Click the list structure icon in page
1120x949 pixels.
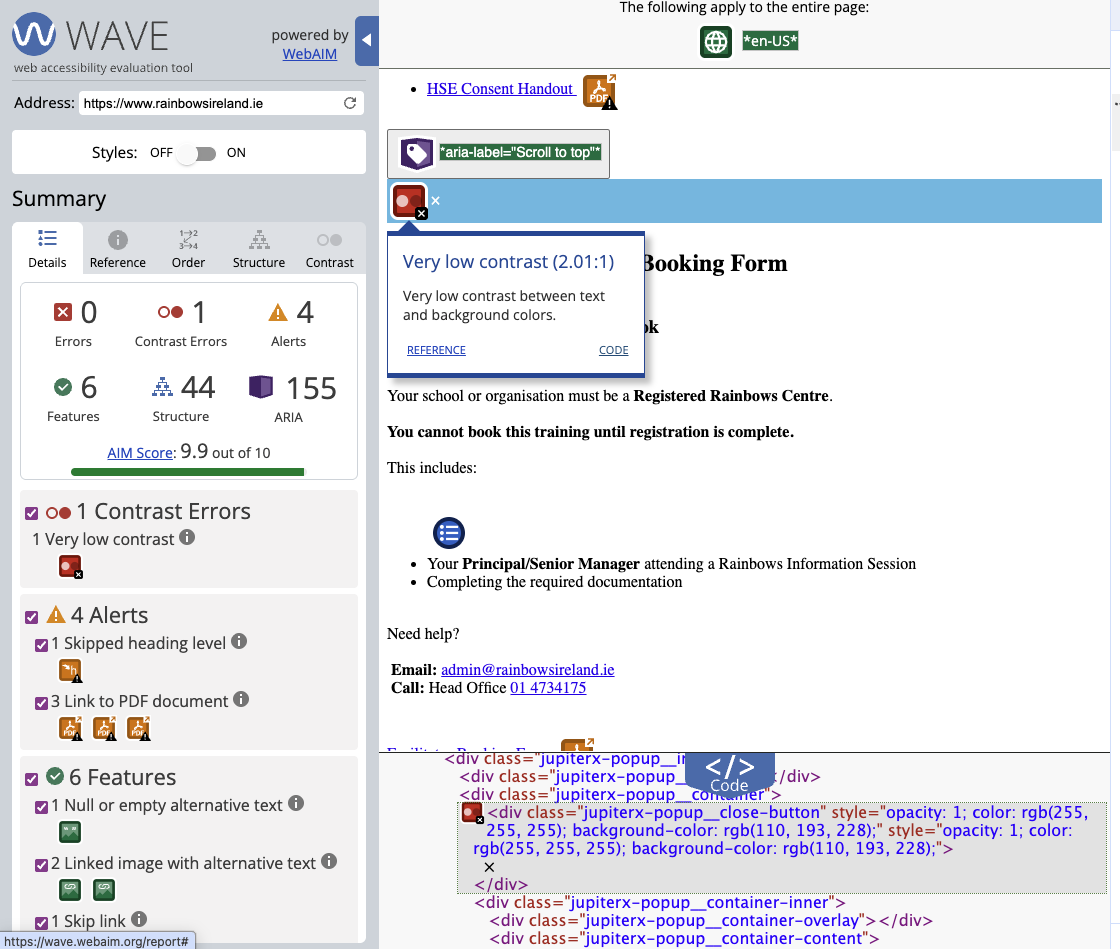coord(449,533)
